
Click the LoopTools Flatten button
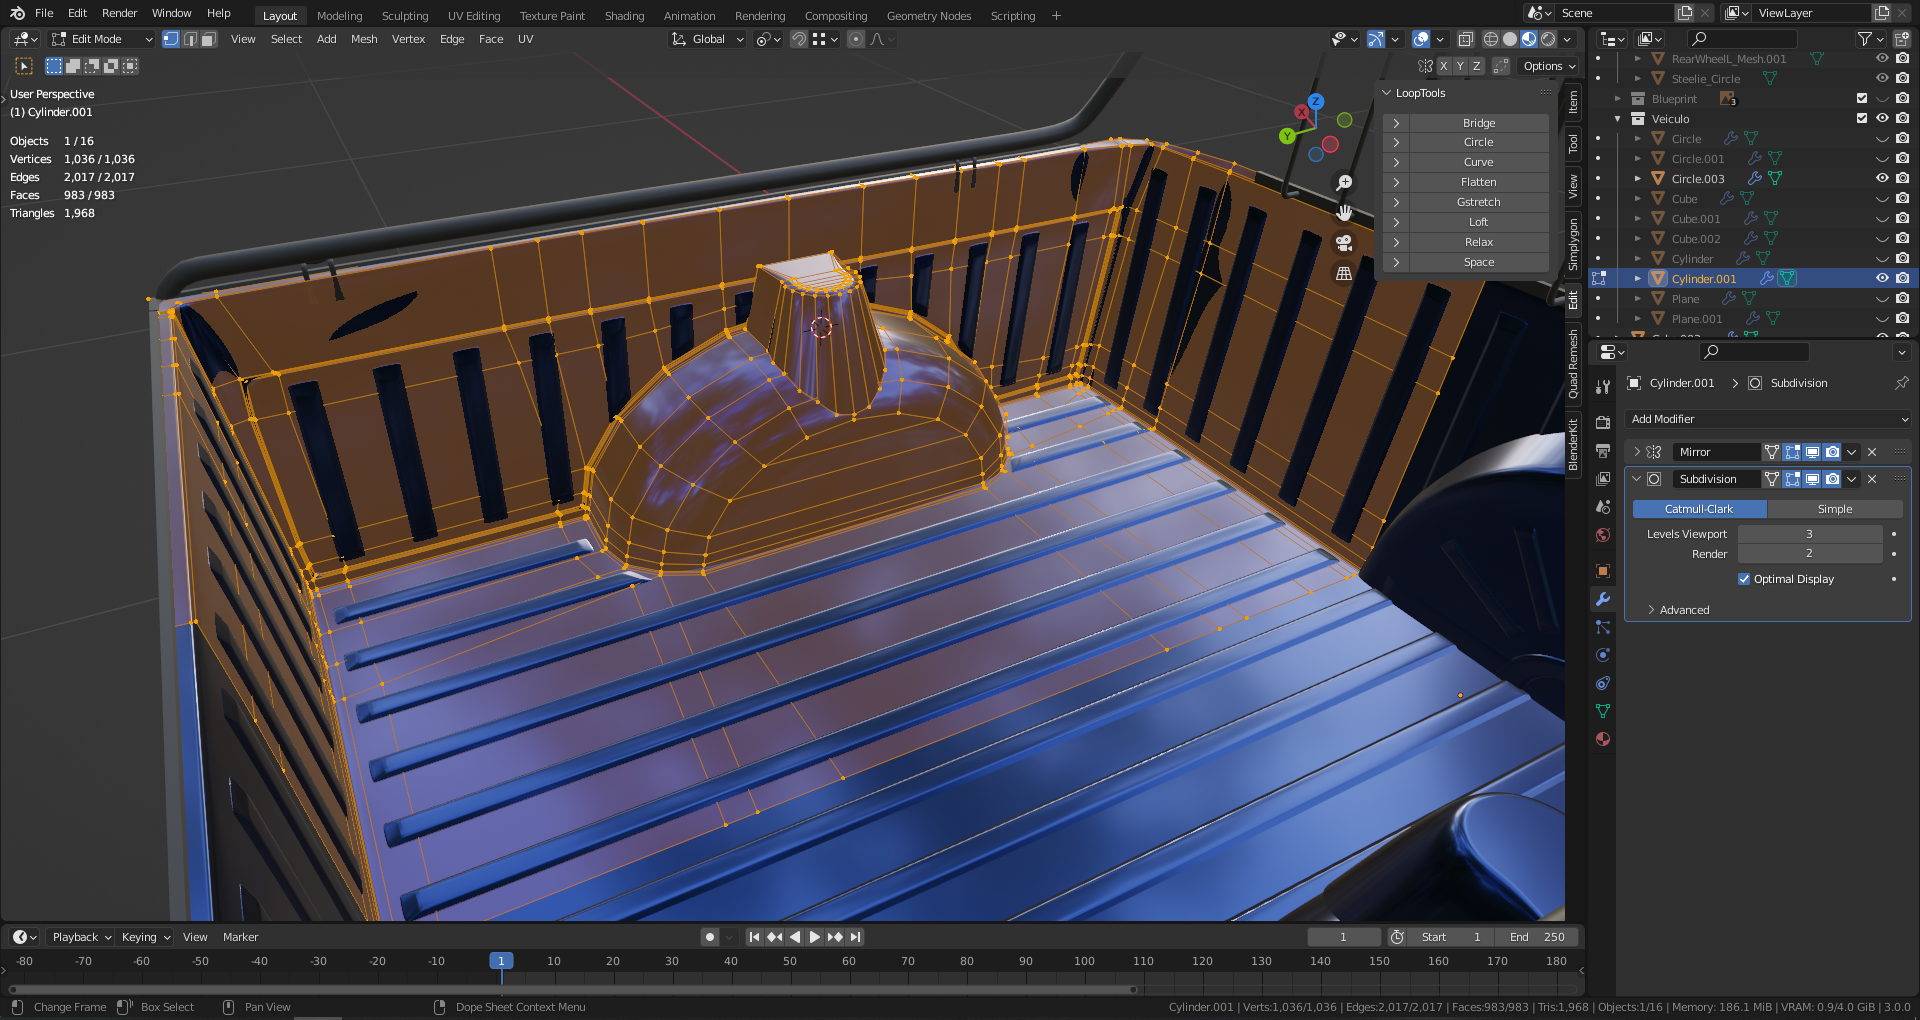(x=1478, y=182)
